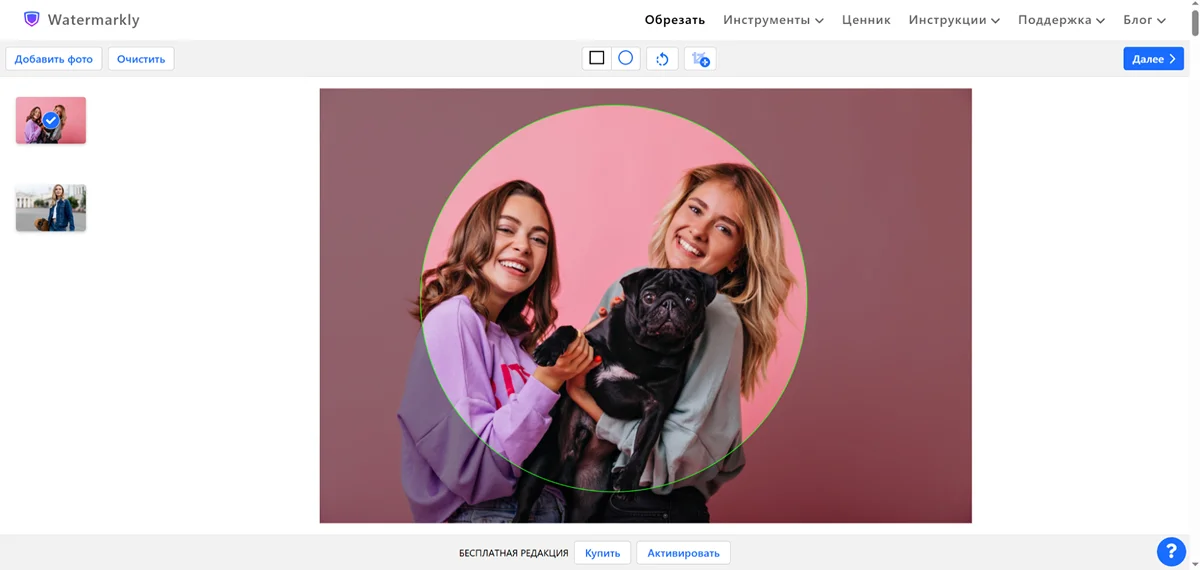Expand the Поддержка dropdown menu
This screenshot has height=570, width=1200.
click(1061, 20)
